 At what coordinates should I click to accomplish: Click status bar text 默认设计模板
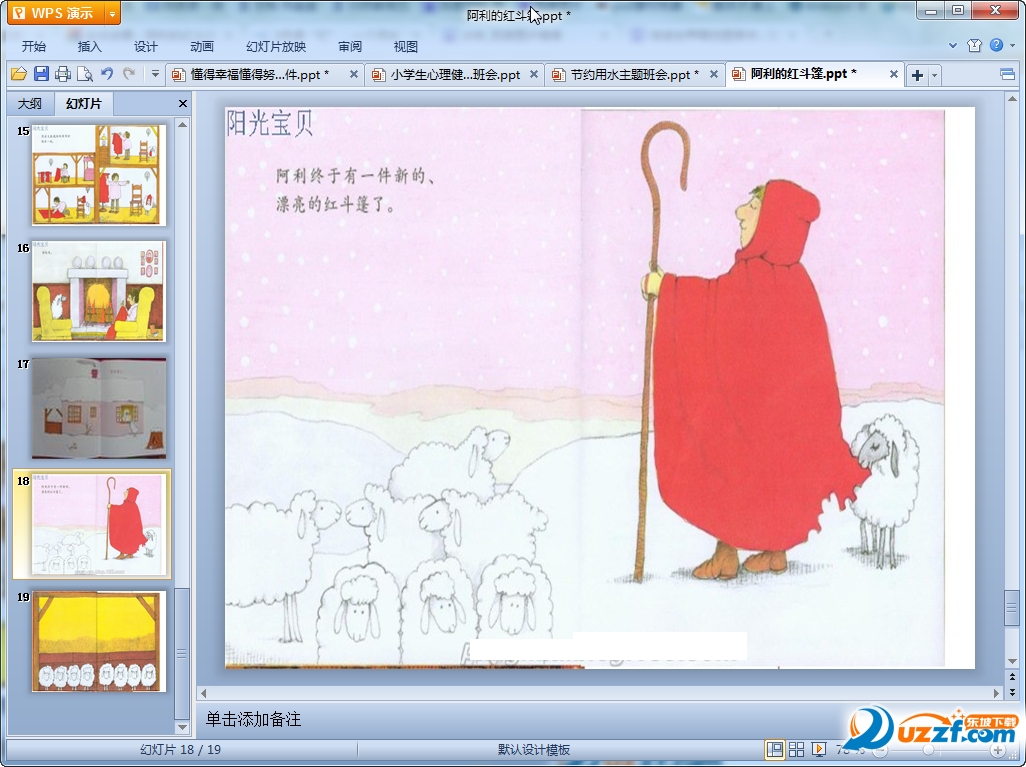click(534, 749)
